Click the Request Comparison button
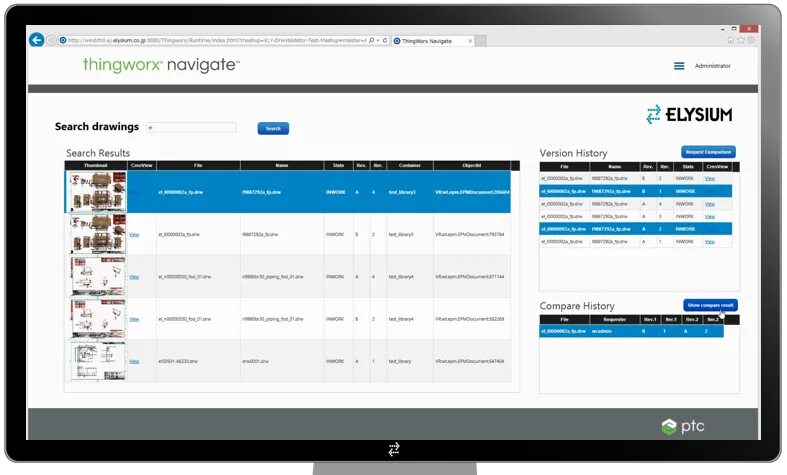 [x=708, y=152]
